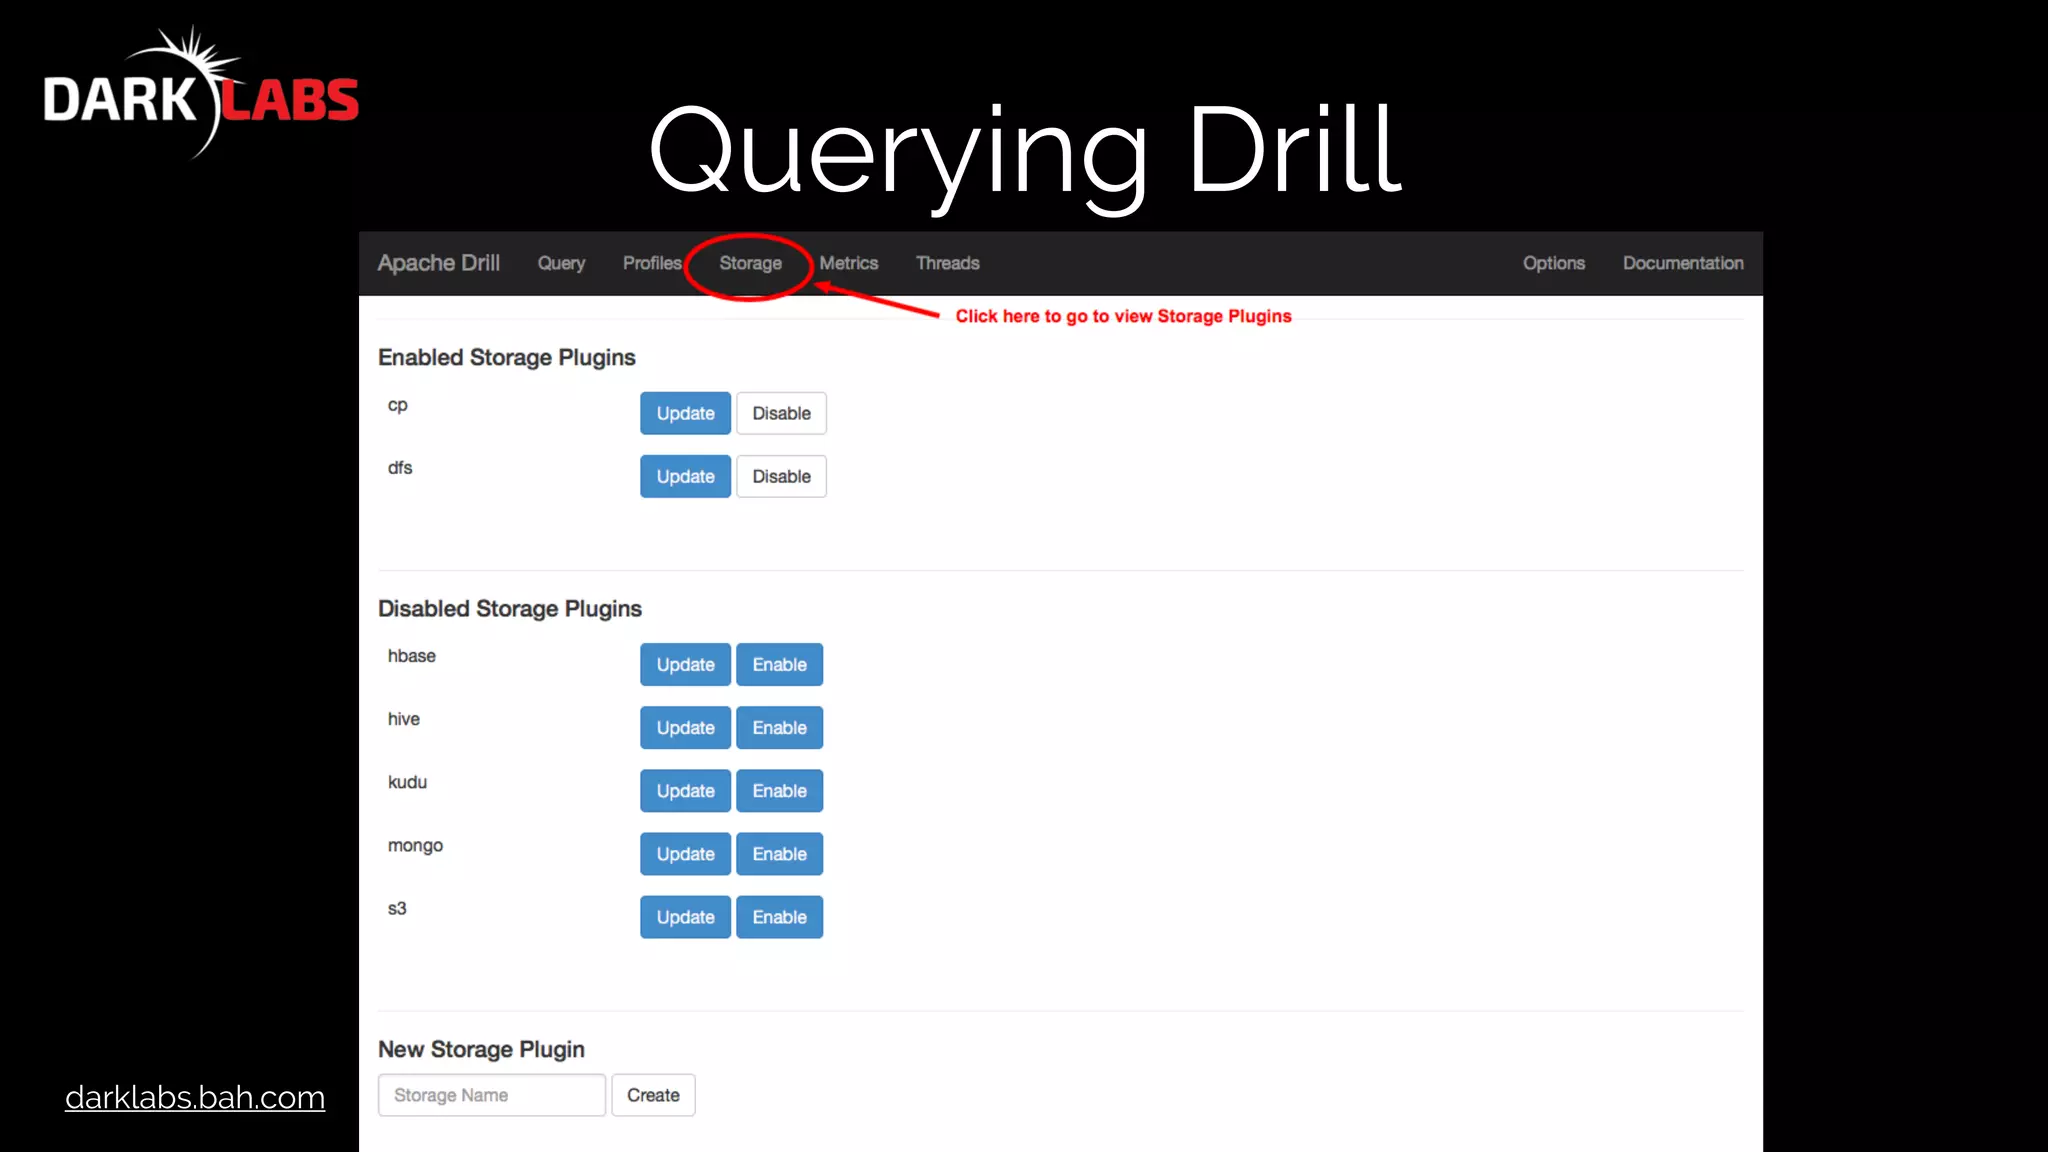Select the hbase plugin name
This screenshot has width=2048, height=1152.
[x=411, y=656]
